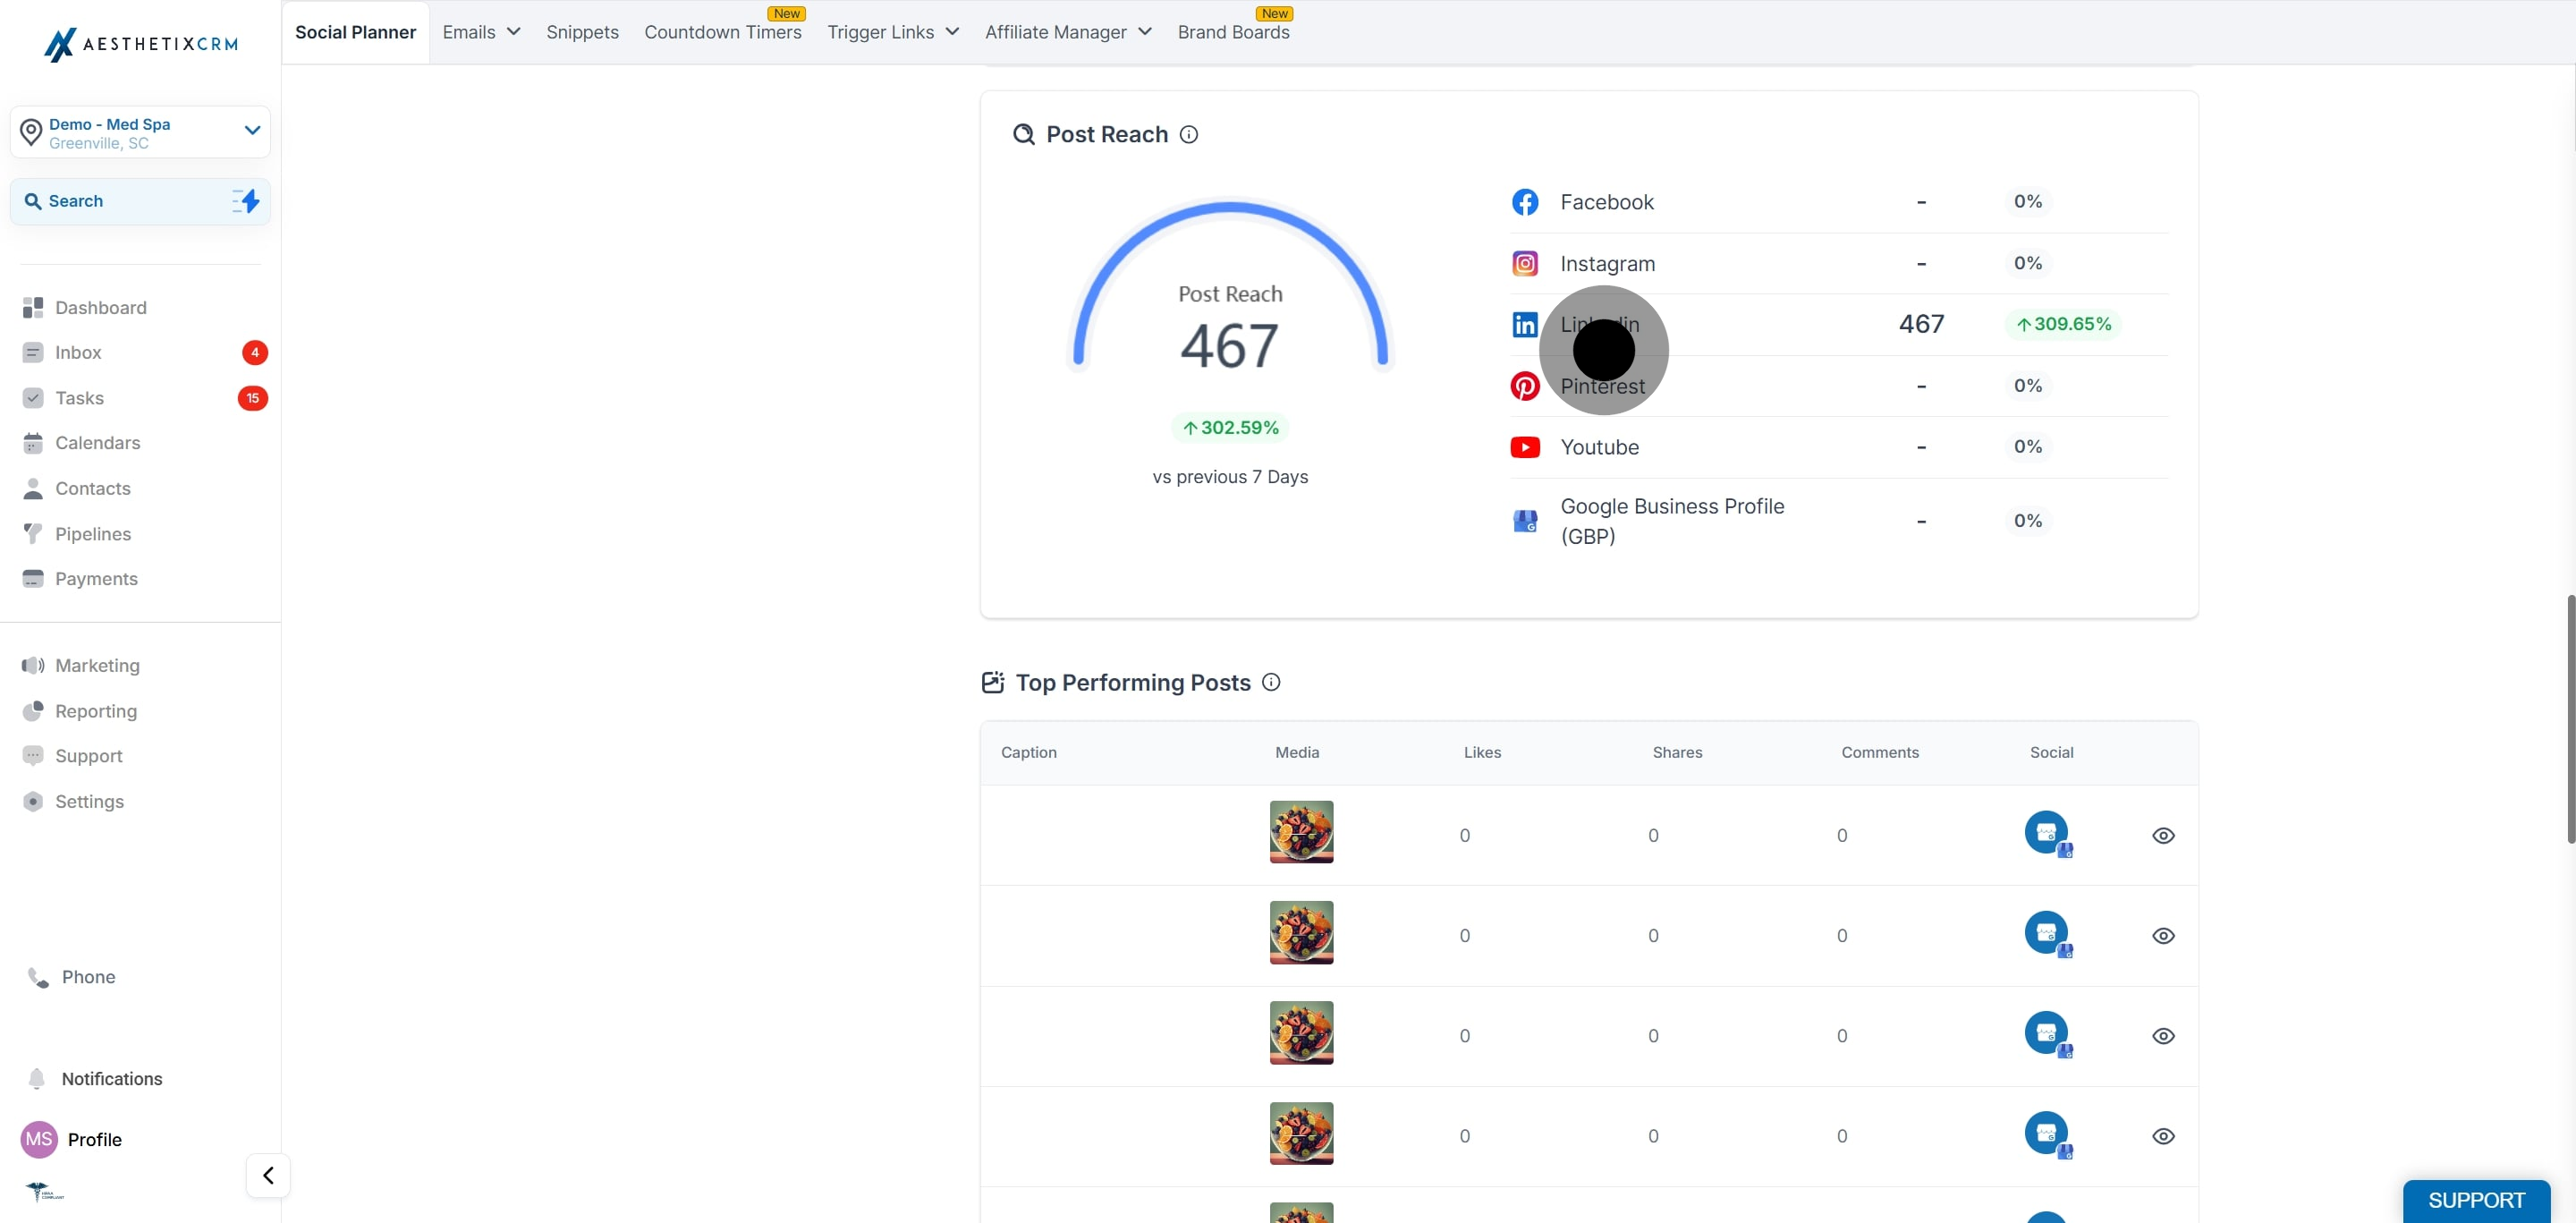This screenshot has height=1223, width=2576.
Task: Click the Comments column header
Action: tap(1880, 752)
